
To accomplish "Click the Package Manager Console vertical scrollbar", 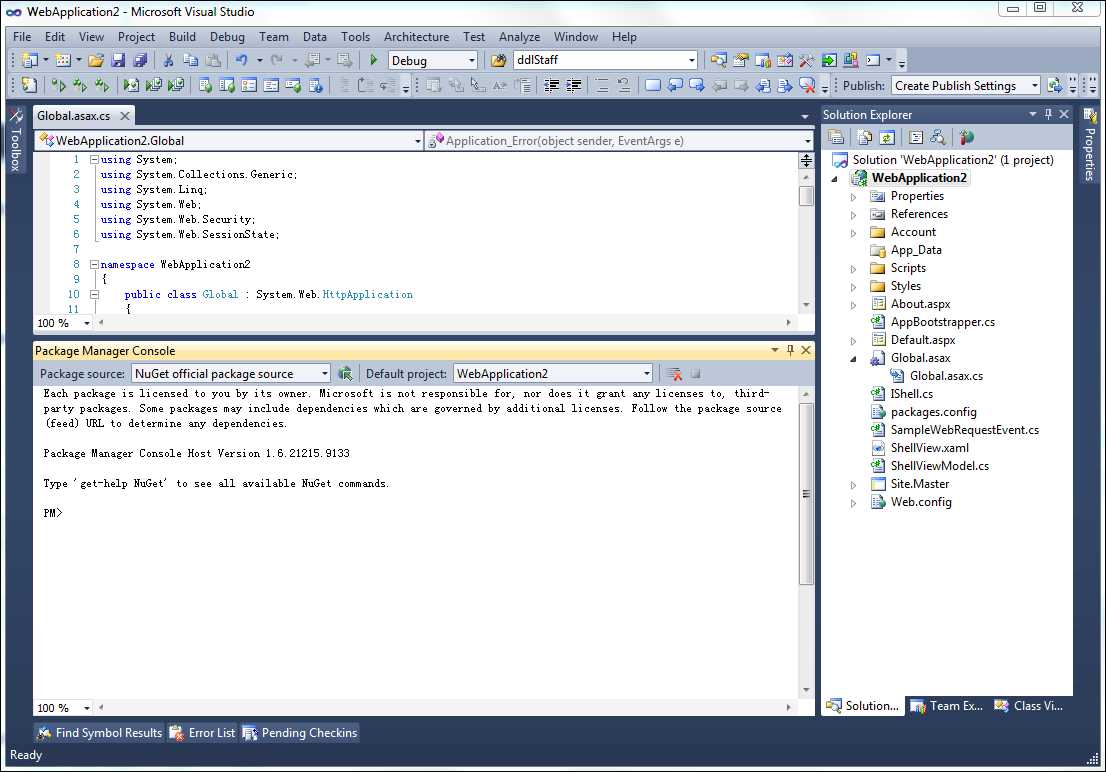I will click(x=806, y=494).
